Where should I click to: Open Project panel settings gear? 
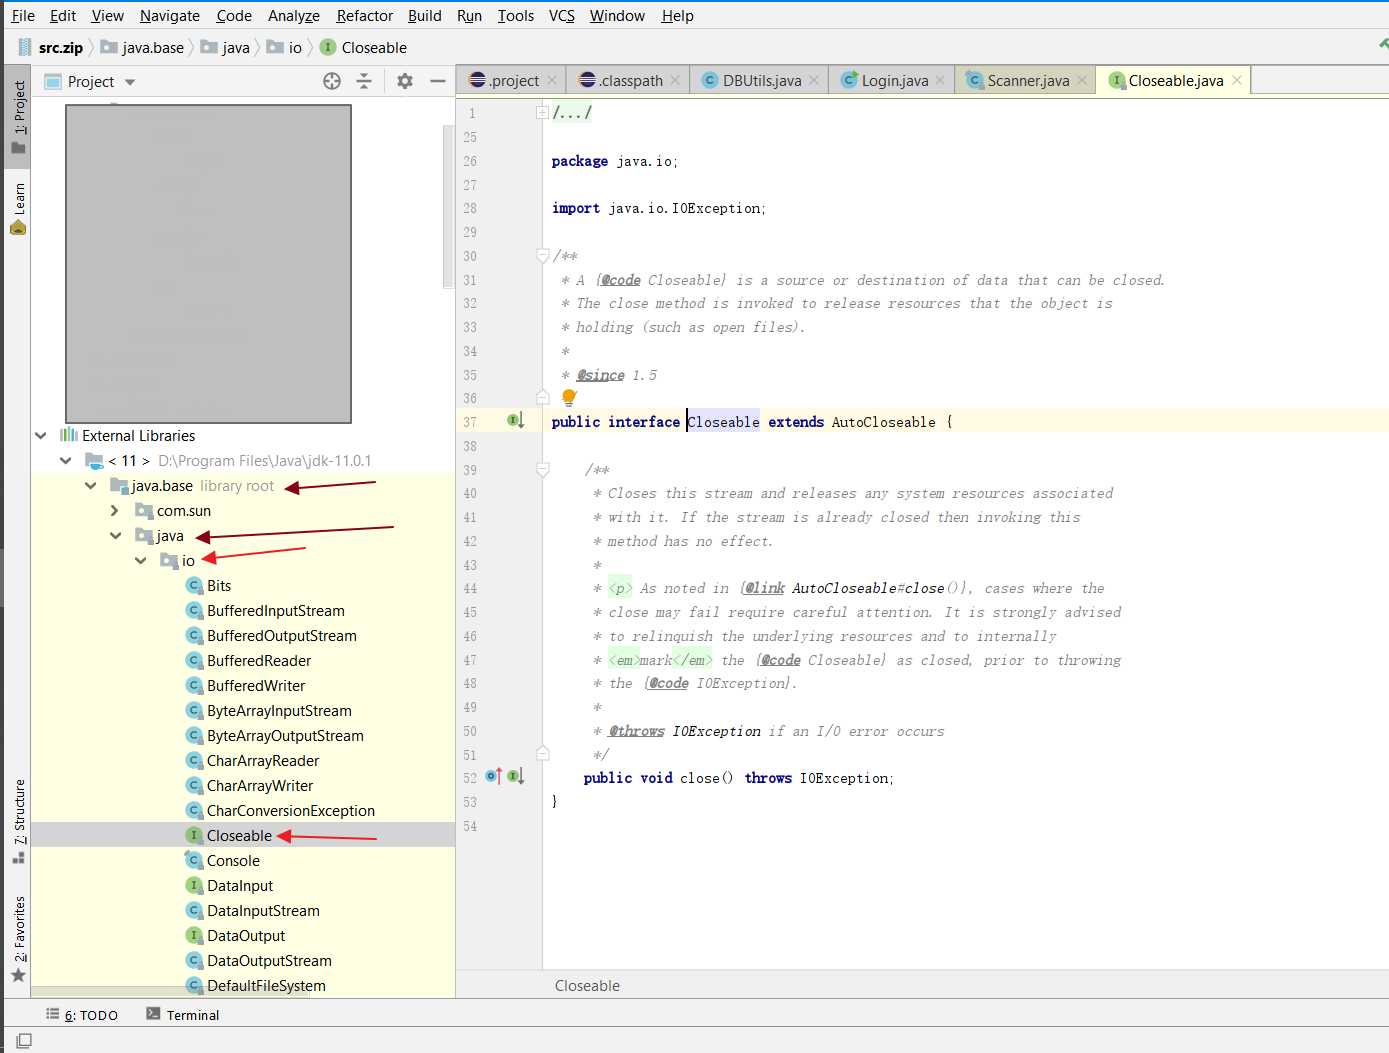click(405, 81)
